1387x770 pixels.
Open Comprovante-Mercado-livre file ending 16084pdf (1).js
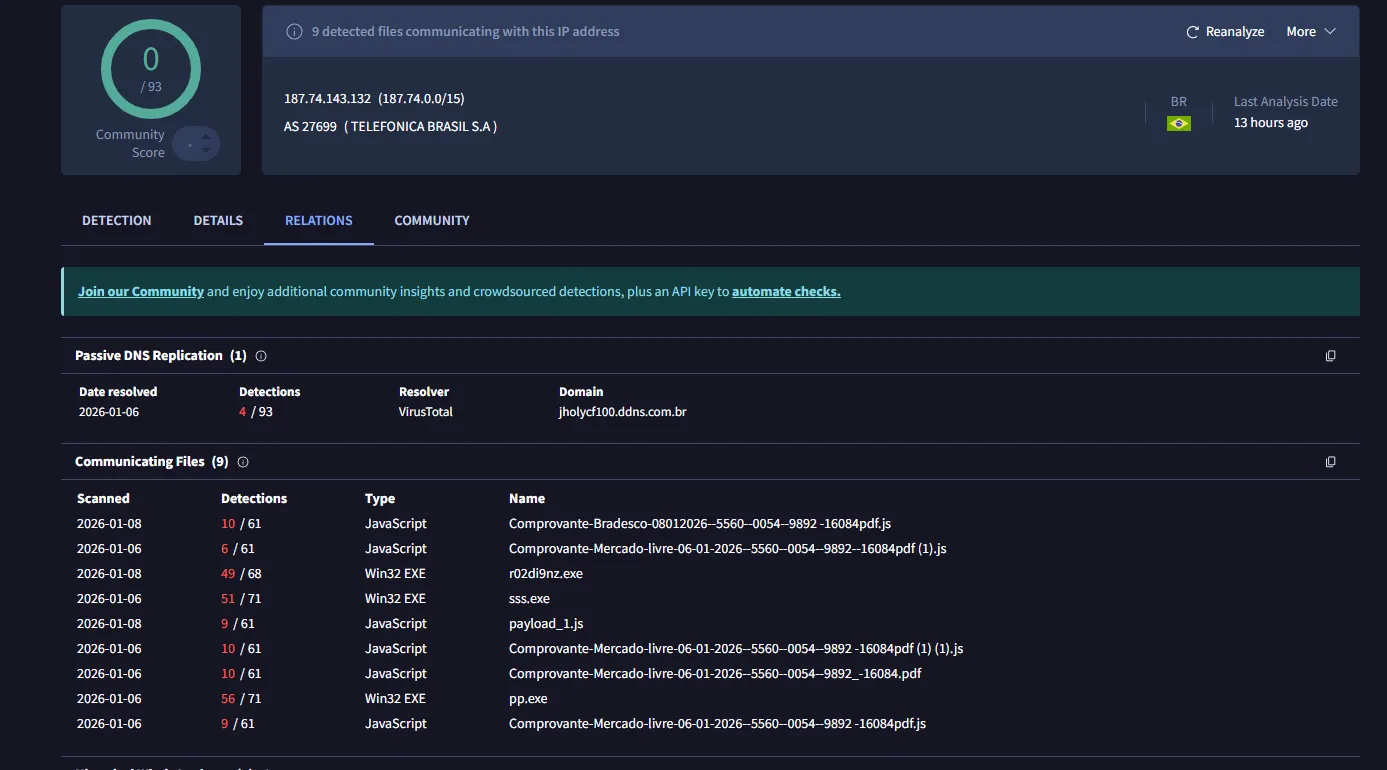pos(728,549)
